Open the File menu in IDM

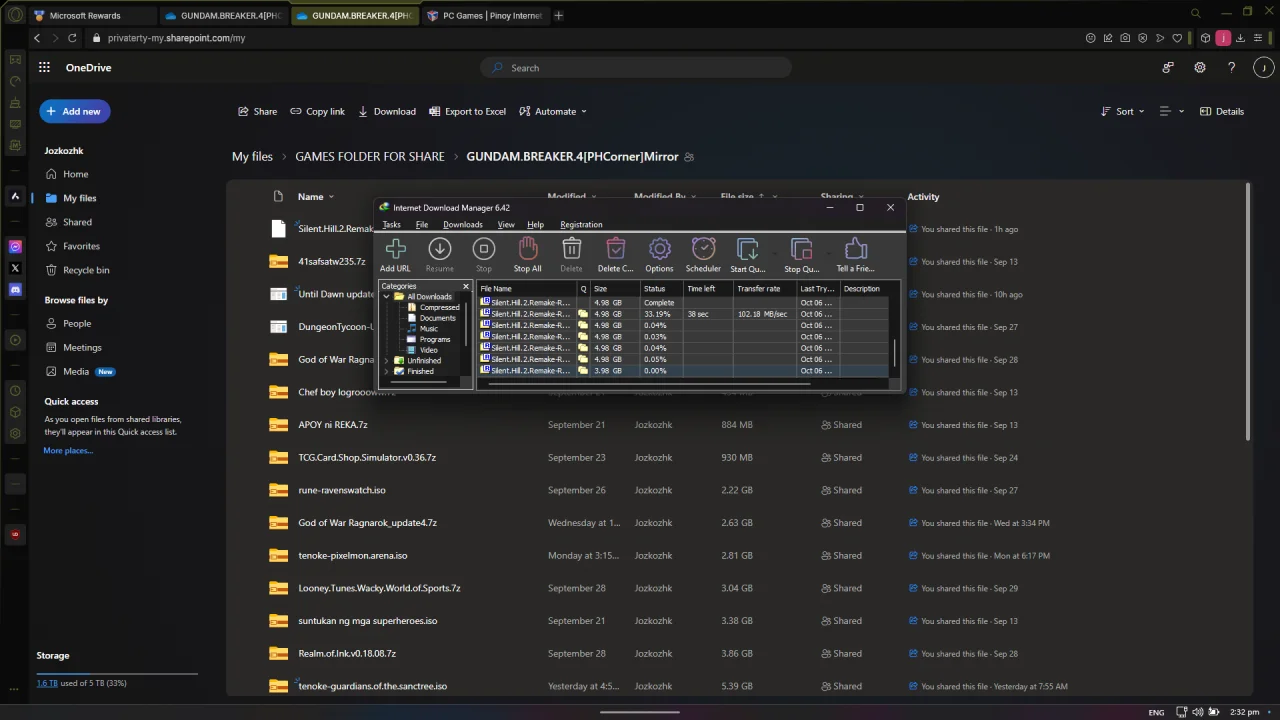422,225
